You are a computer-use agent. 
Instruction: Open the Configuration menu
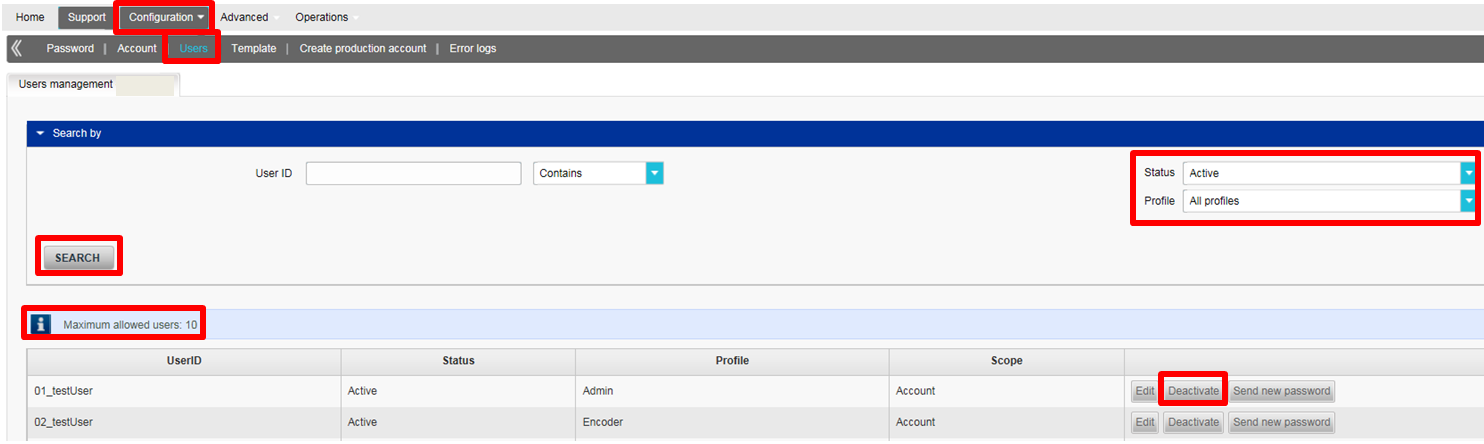tap(166, 17)
